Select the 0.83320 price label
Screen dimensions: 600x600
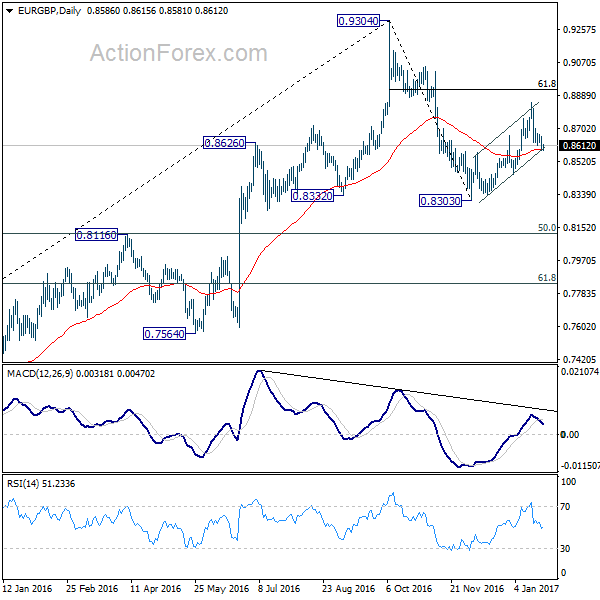coord(312,196)
